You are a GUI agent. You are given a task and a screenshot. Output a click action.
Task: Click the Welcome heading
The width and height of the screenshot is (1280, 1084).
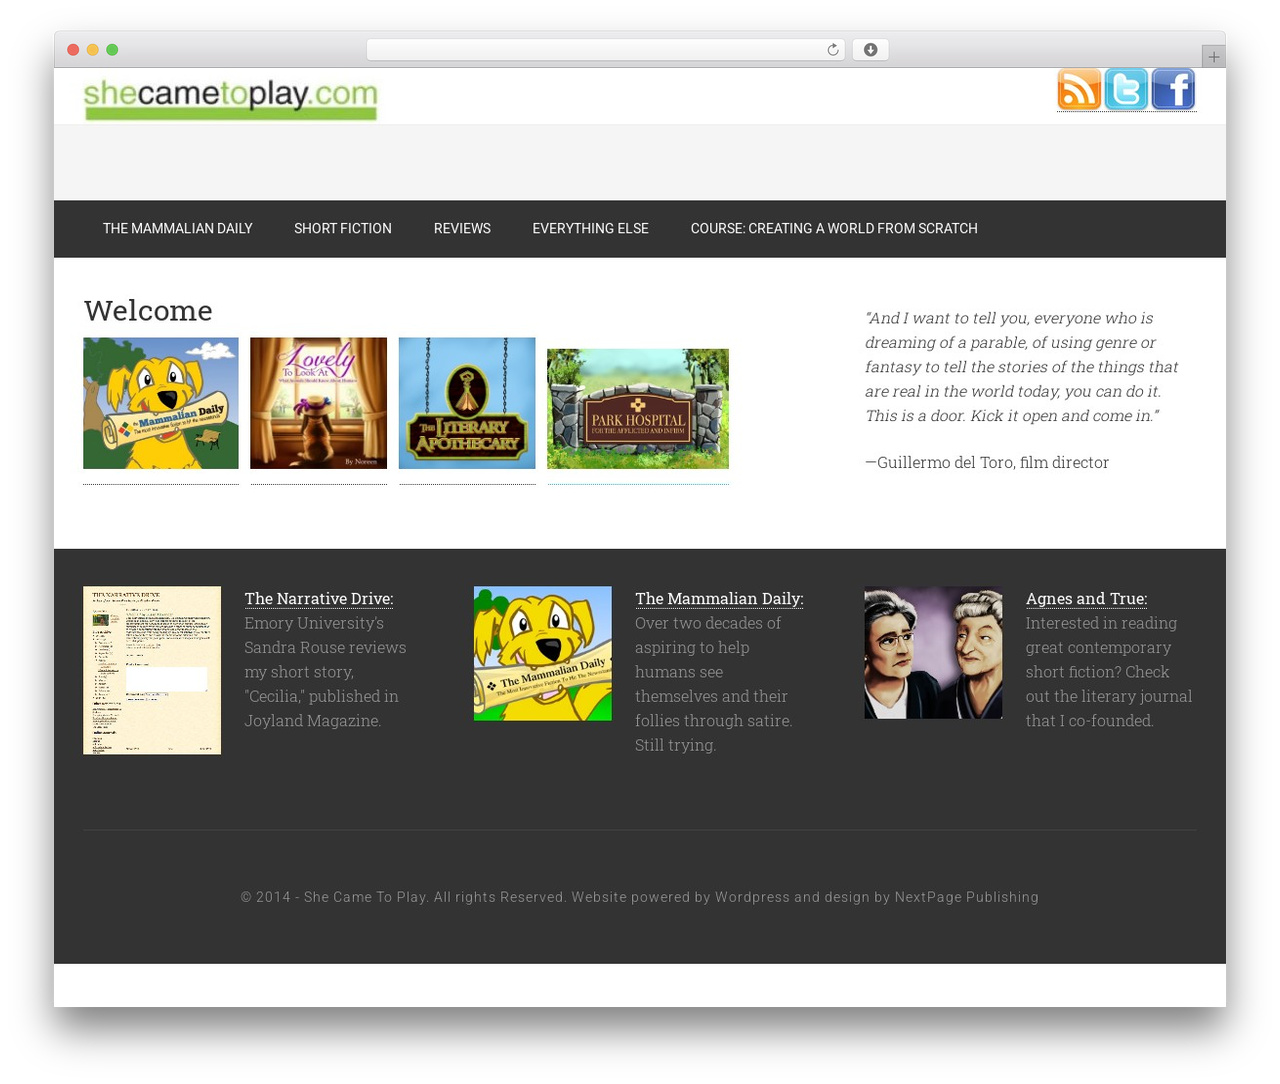[148, 310]
